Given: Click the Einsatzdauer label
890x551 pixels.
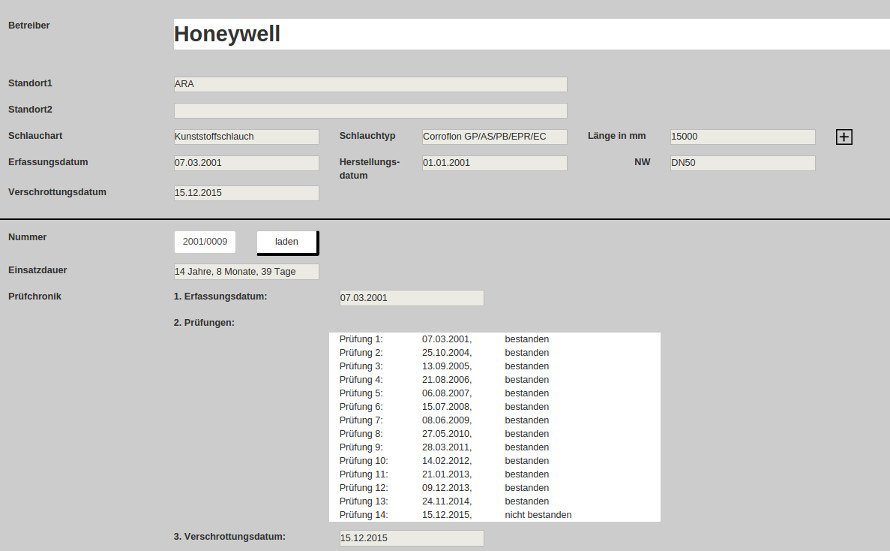Looking at the screenshot, I should (x=37, y=270).
